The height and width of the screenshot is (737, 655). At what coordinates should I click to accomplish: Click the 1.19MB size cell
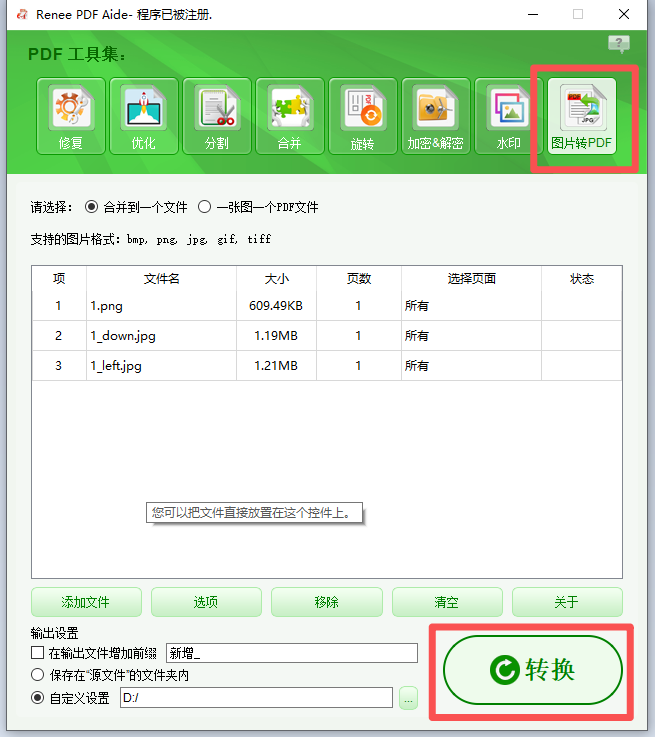pyautogui.click(x=276, y=336)
